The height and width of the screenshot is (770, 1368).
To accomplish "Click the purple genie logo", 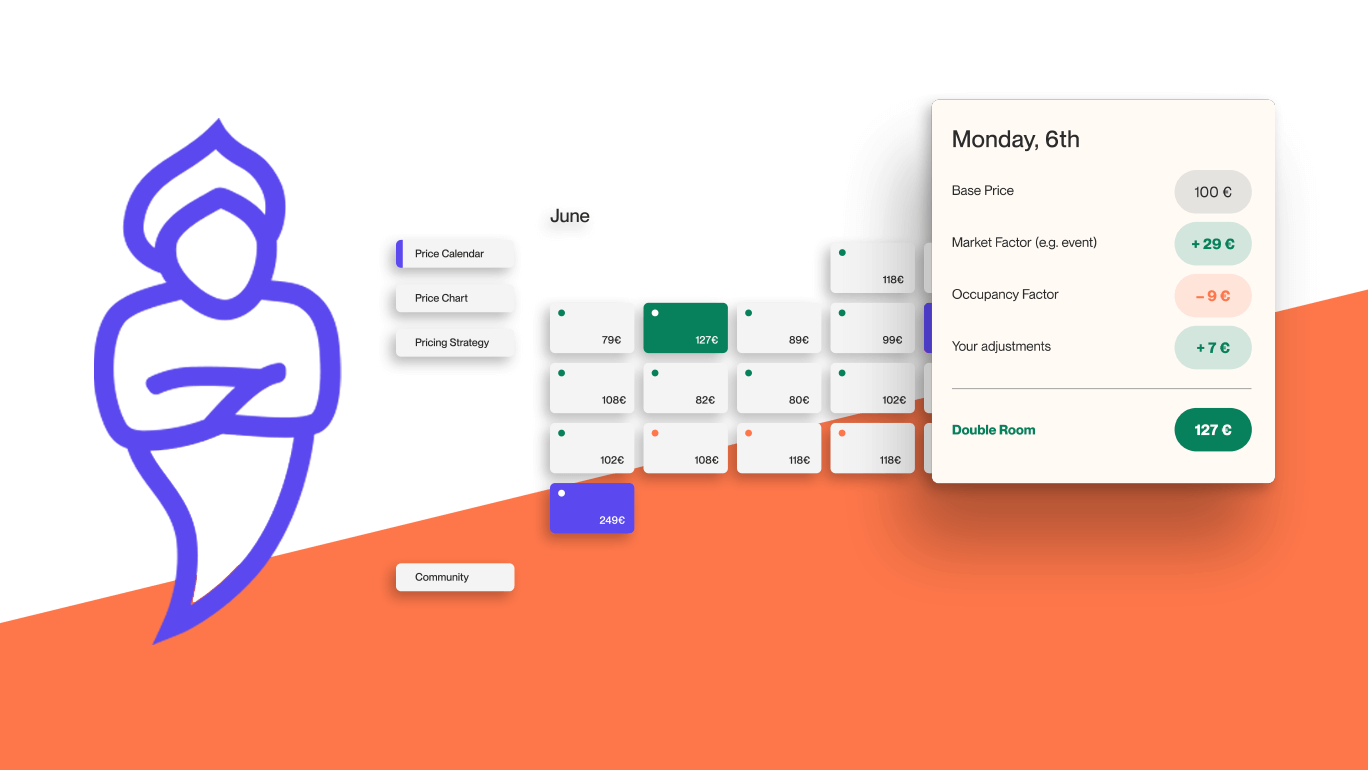I will click(x=218, y=382).
